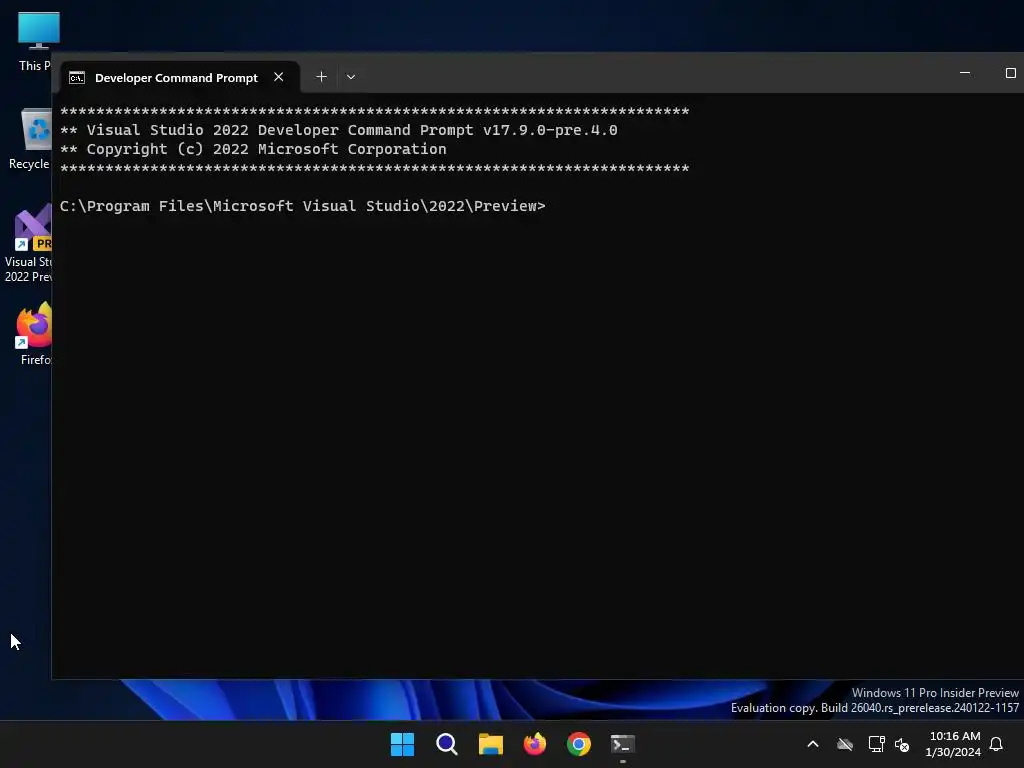Click the Copyright Microsoft Corporation line

pos(253,149)
